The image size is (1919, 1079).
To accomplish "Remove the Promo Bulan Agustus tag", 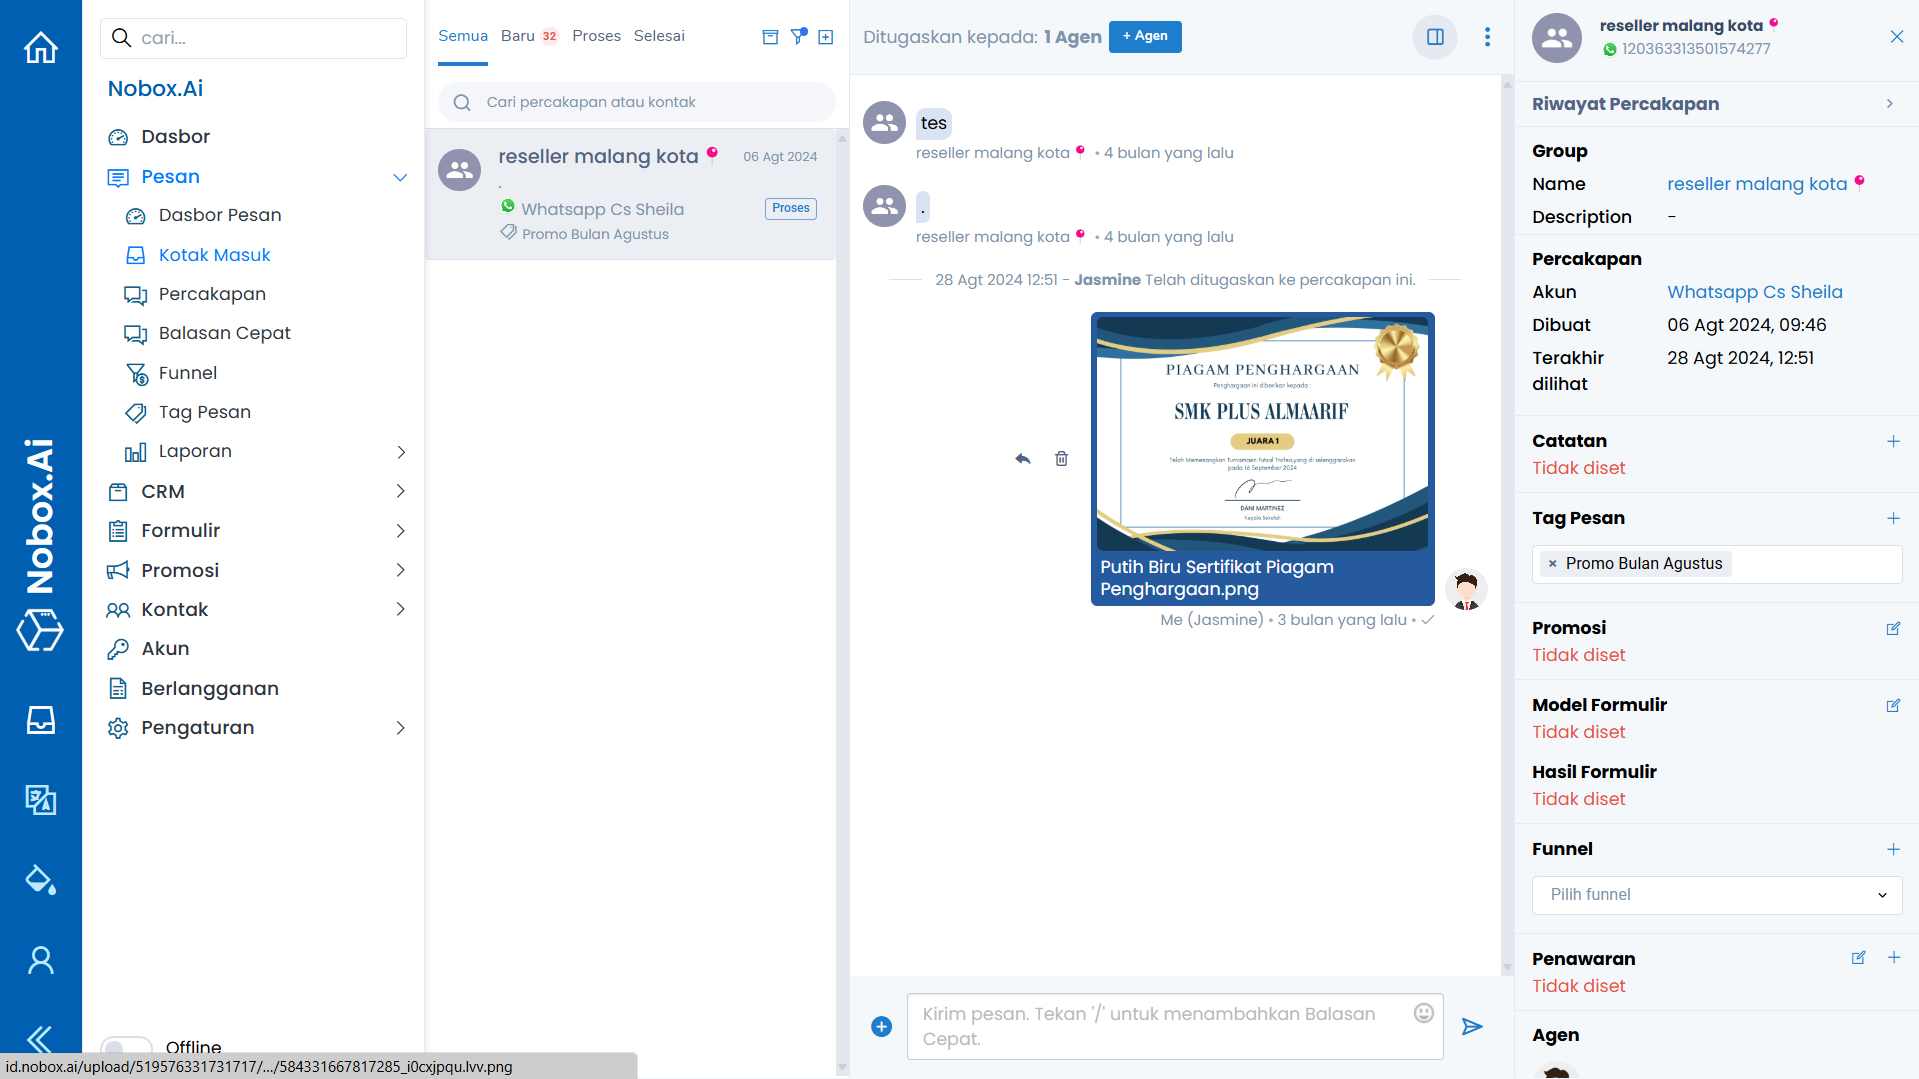I will [1552, 564].
